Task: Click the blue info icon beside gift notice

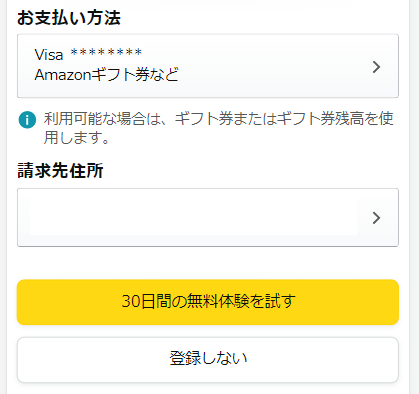Action: click(x=27, y=120)
